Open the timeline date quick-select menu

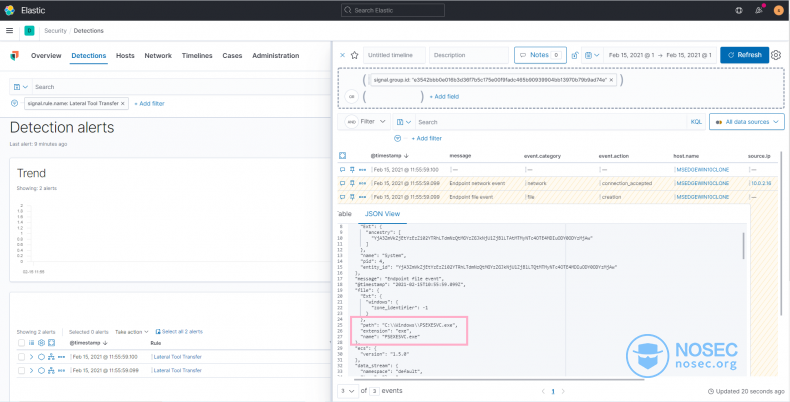click(592, 55)
